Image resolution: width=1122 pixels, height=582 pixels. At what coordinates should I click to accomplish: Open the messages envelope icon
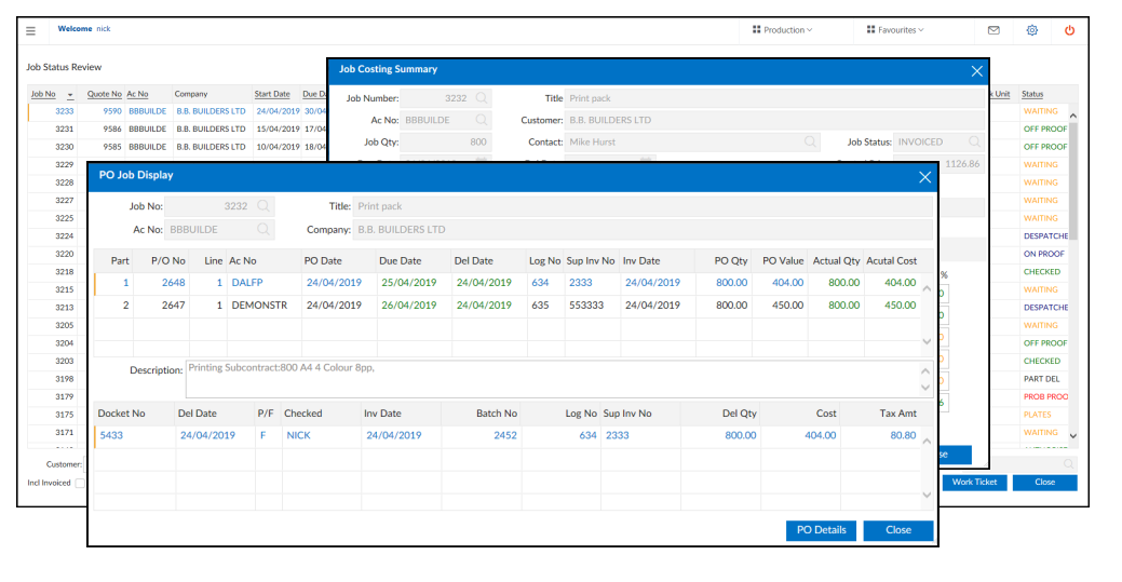(x=994, y=30)
